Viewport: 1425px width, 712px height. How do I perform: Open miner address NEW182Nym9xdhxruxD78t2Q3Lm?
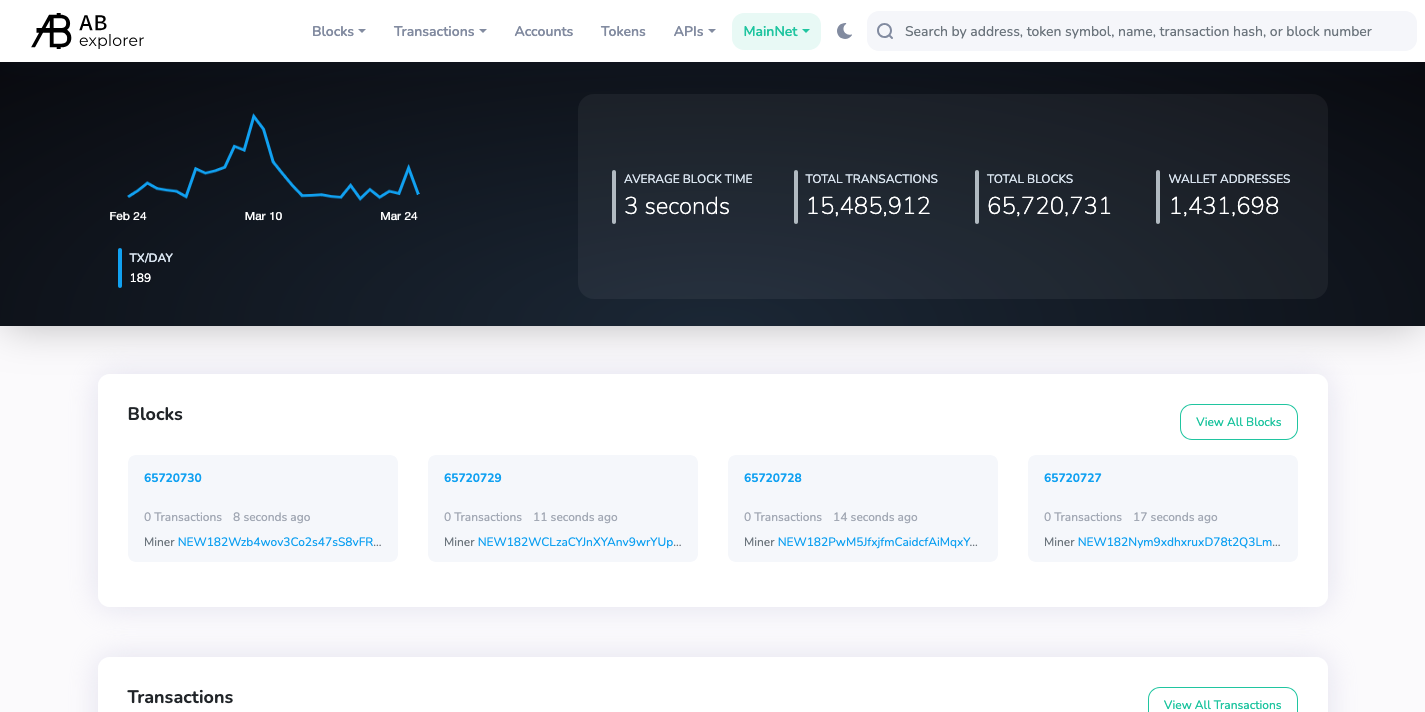1179,542
